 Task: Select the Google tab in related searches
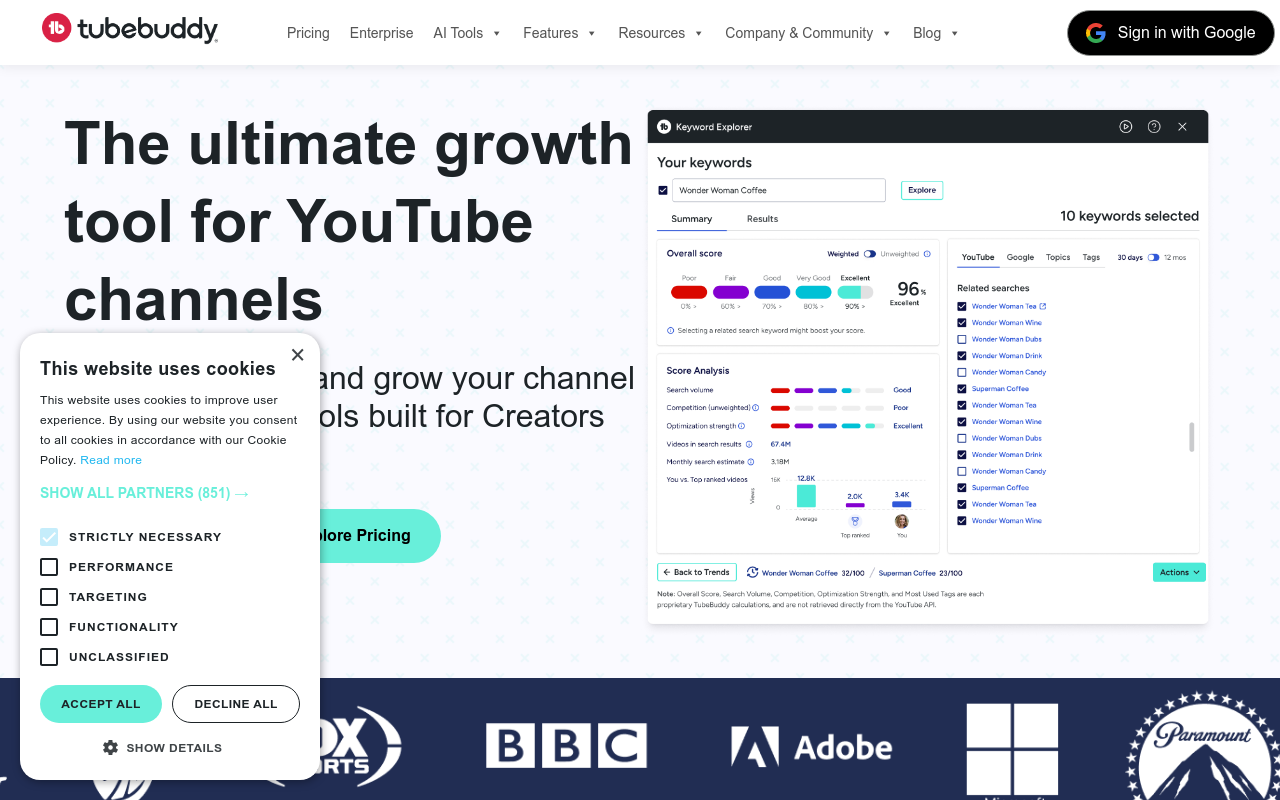click(x=1020, y=257)
